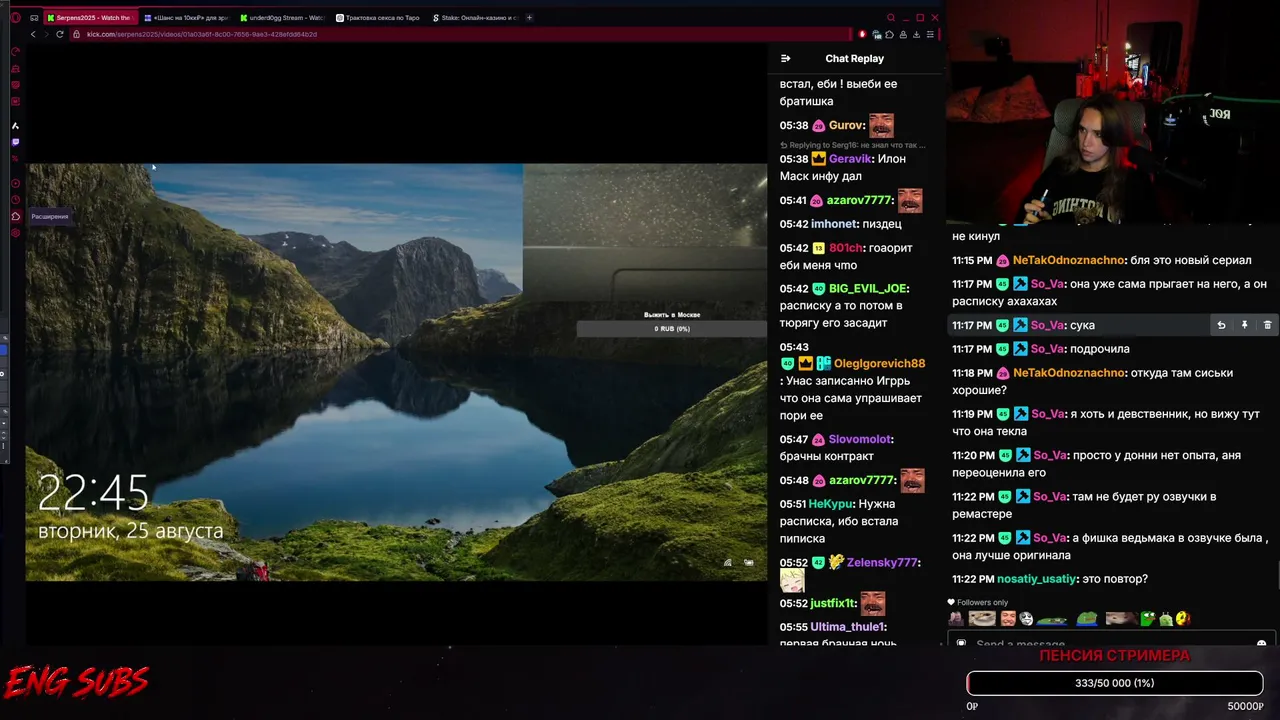Switch to the Stake Онлайн-казино tab
This screenshot has height=720, width=1280.
[x=475, y=18]
